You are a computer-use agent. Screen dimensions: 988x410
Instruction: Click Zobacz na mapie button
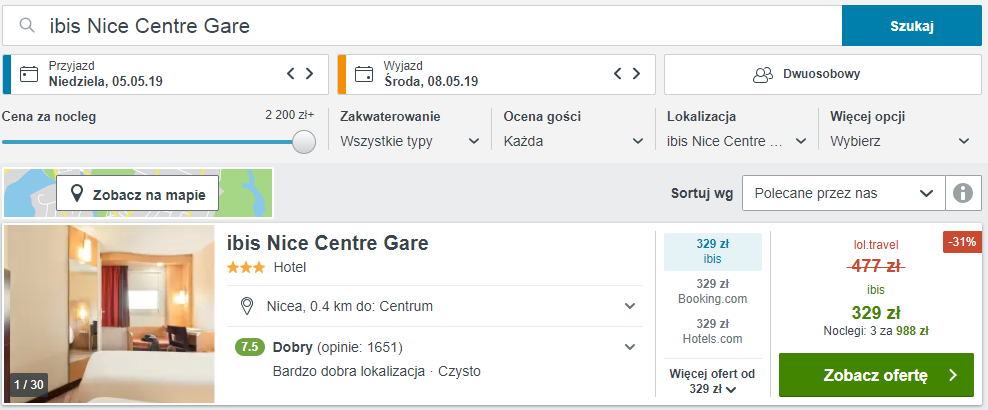(138, 193)
